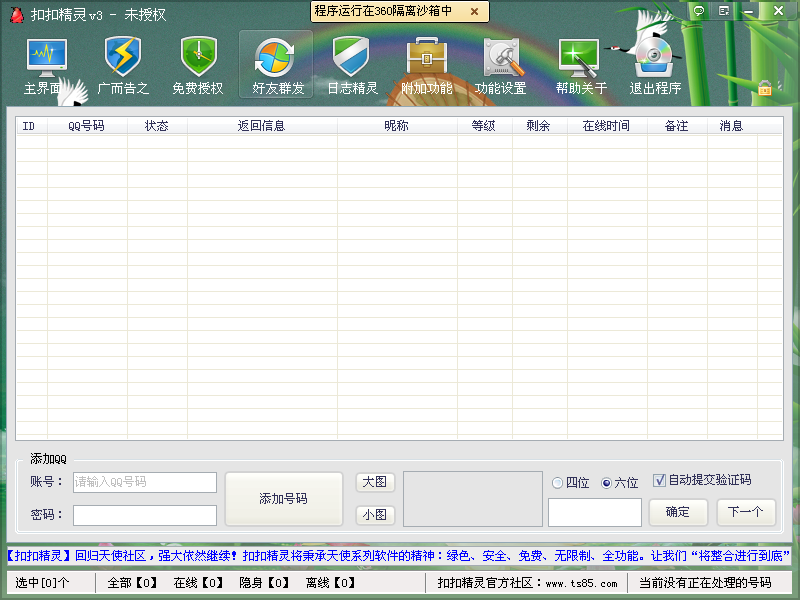Click the 选中[0]个 status entry
The width and height of the screenshot is (800, 600).
[42, 583]
